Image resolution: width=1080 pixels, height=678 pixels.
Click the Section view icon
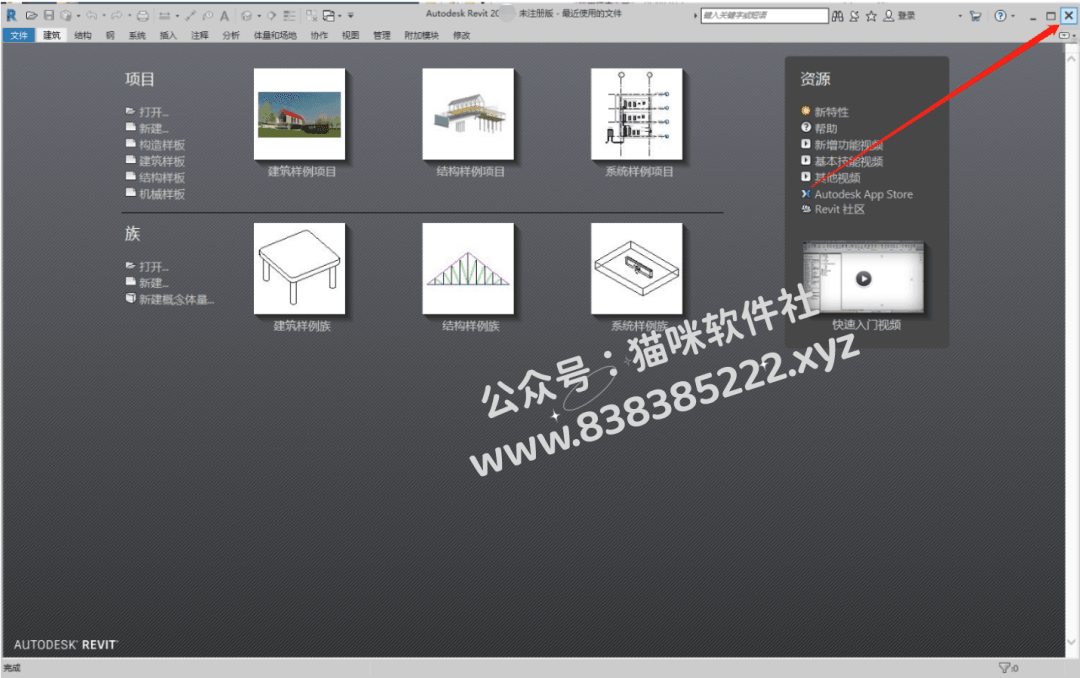coord(272,15)
